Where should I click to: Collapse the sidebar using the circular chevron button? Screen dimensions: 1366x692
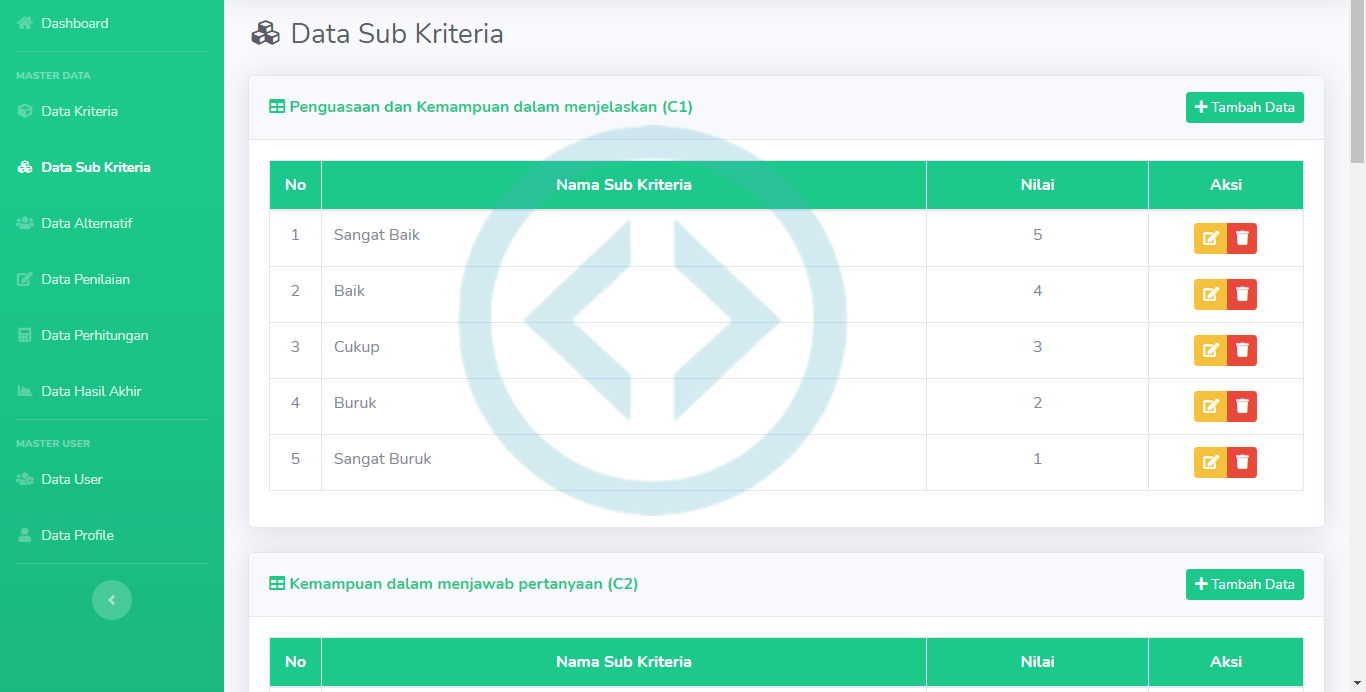111,600
